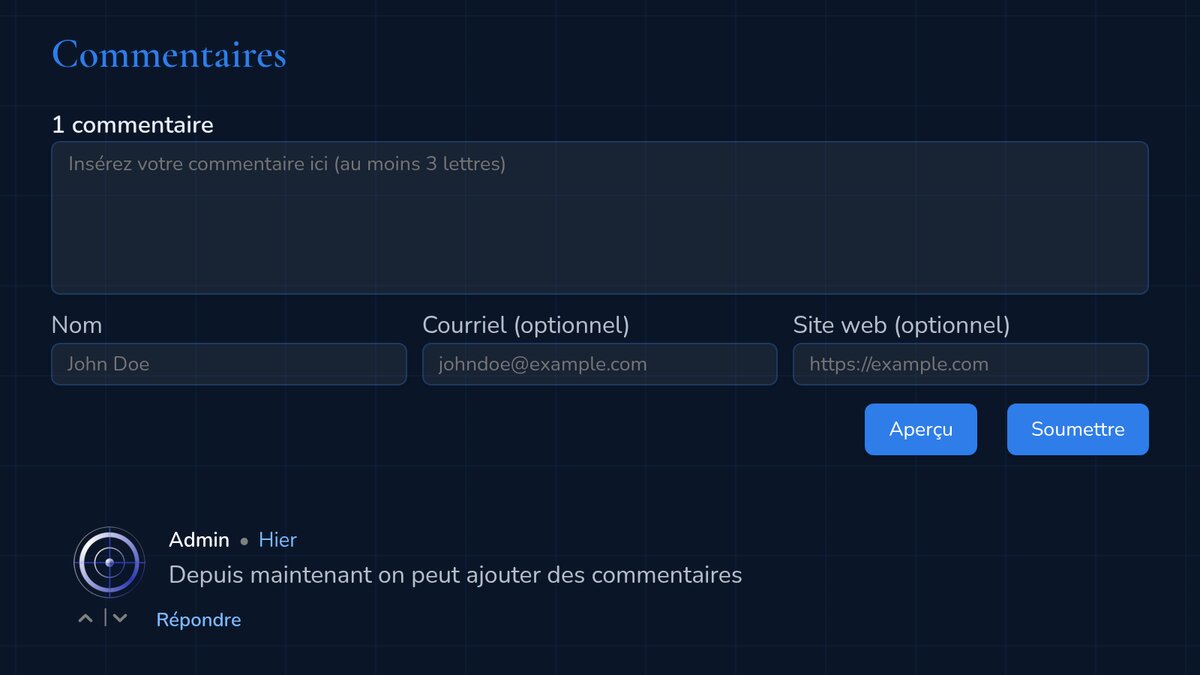Image resolution: width=1200 pixels, height=675 pixels.
Task: Click the Nom input field
Action: [x=229, y=364]
